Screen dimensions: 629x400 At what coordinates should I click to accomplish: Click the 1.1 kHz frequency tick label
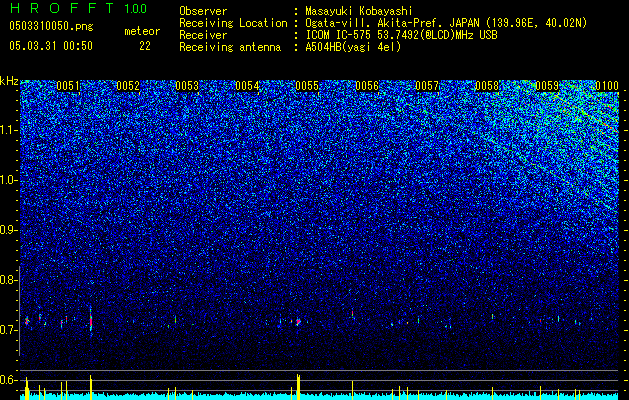8,130
